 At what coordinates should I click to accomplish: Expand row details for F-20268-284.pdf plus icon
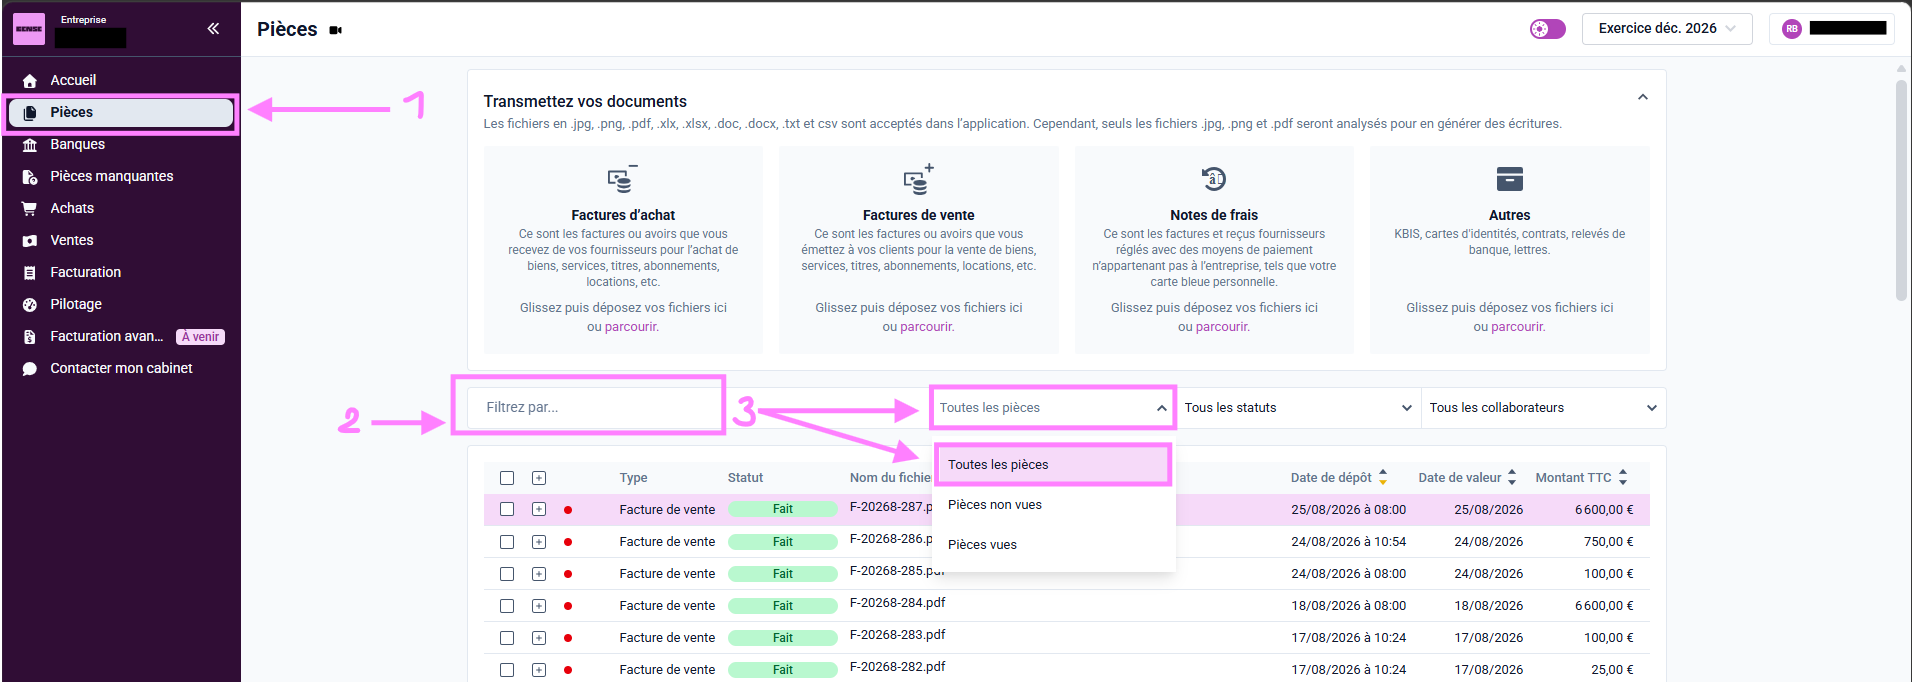pos(539,606)
